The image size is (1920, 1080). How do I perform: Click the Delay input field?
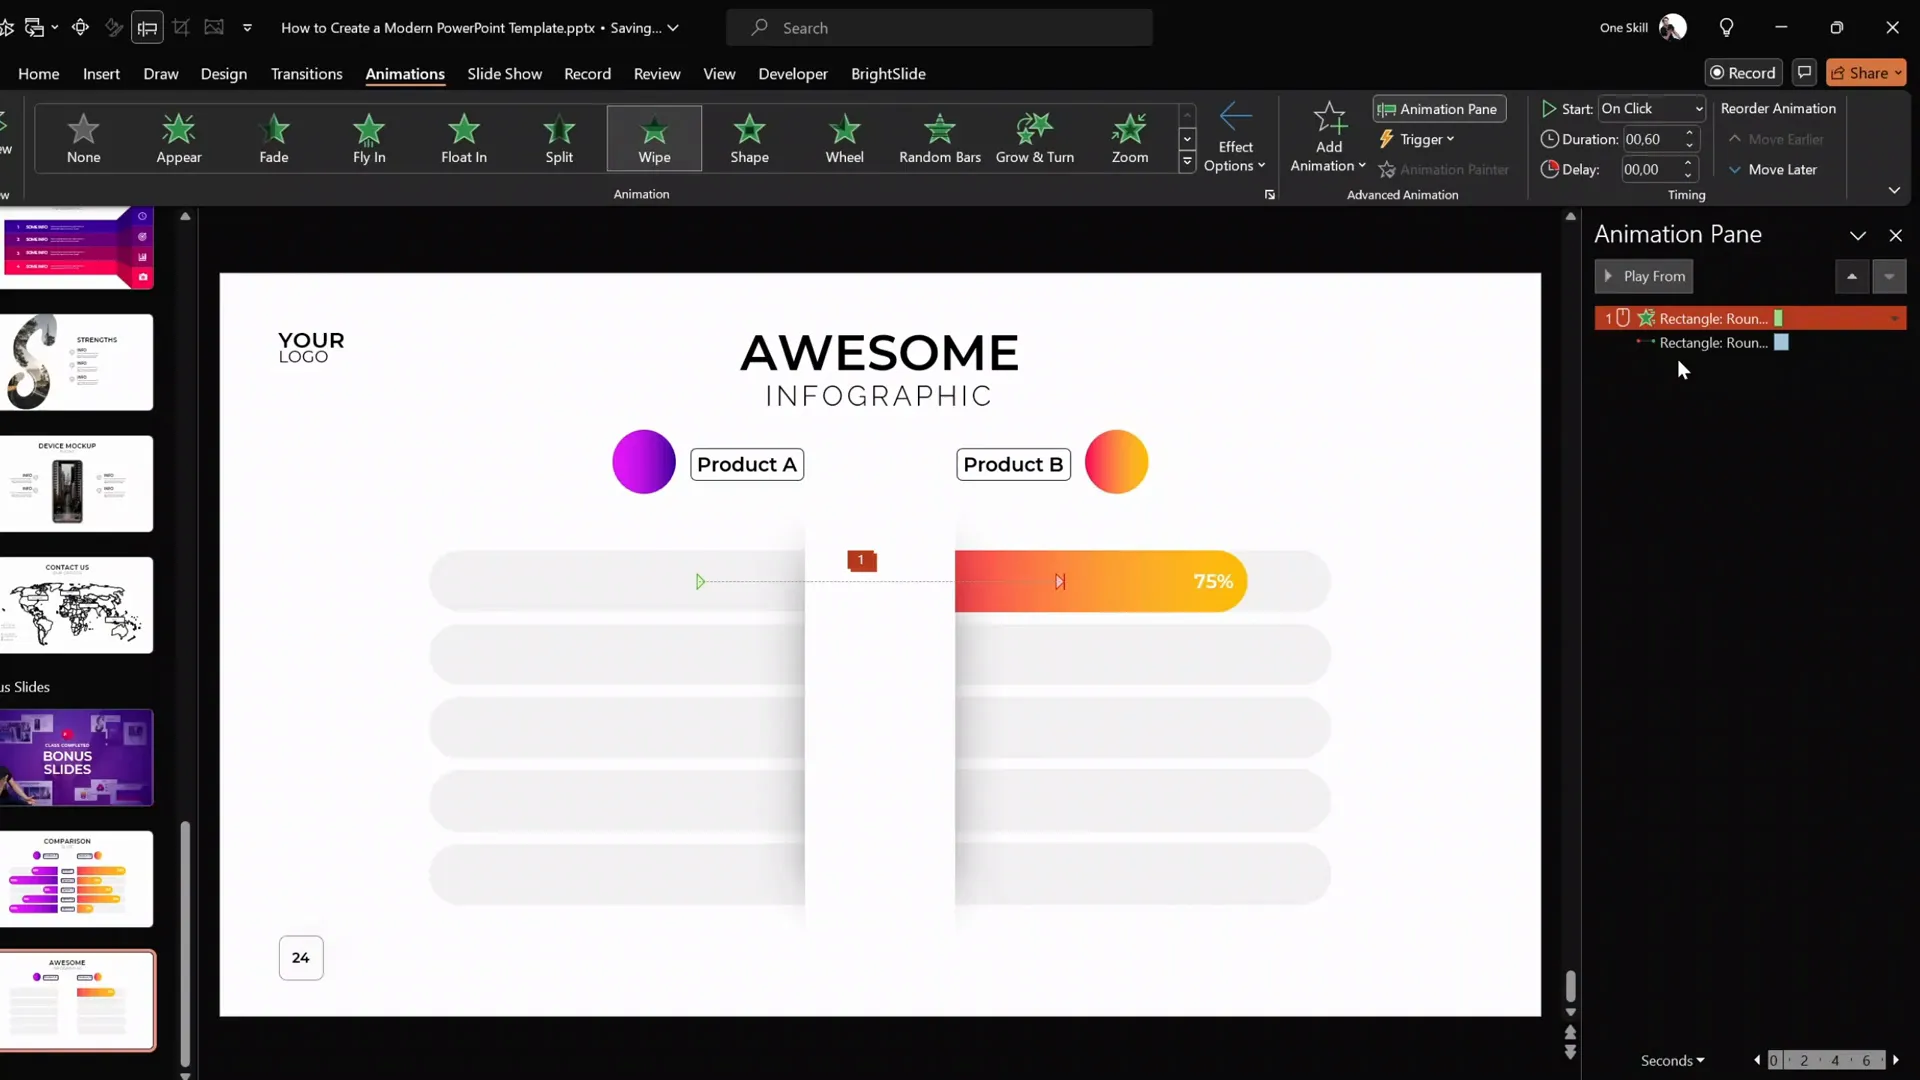(x=1650, y=170)
